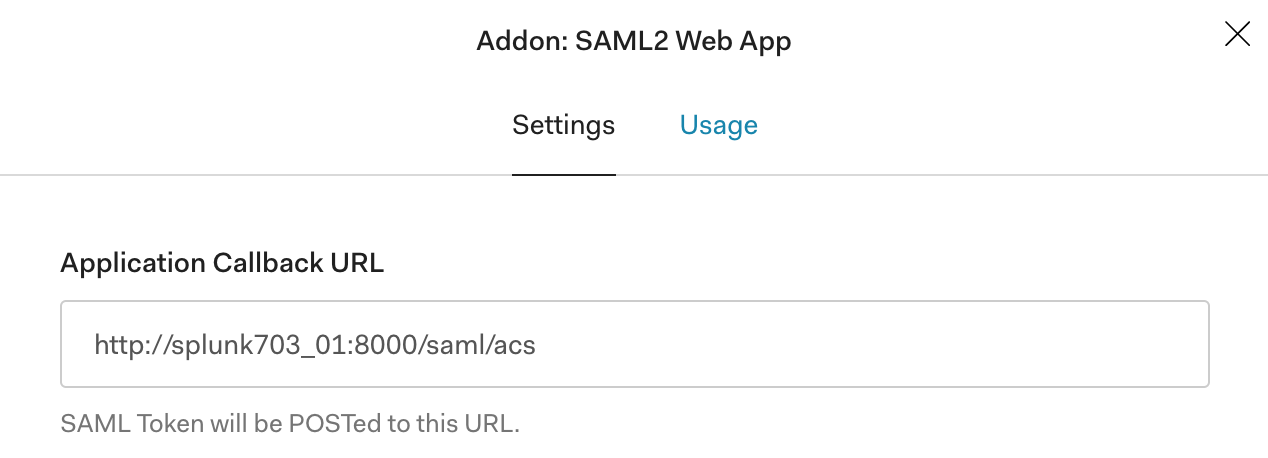Select the Settings tab
Viewport: 1268px width, 458px height.
coord(563,126)
